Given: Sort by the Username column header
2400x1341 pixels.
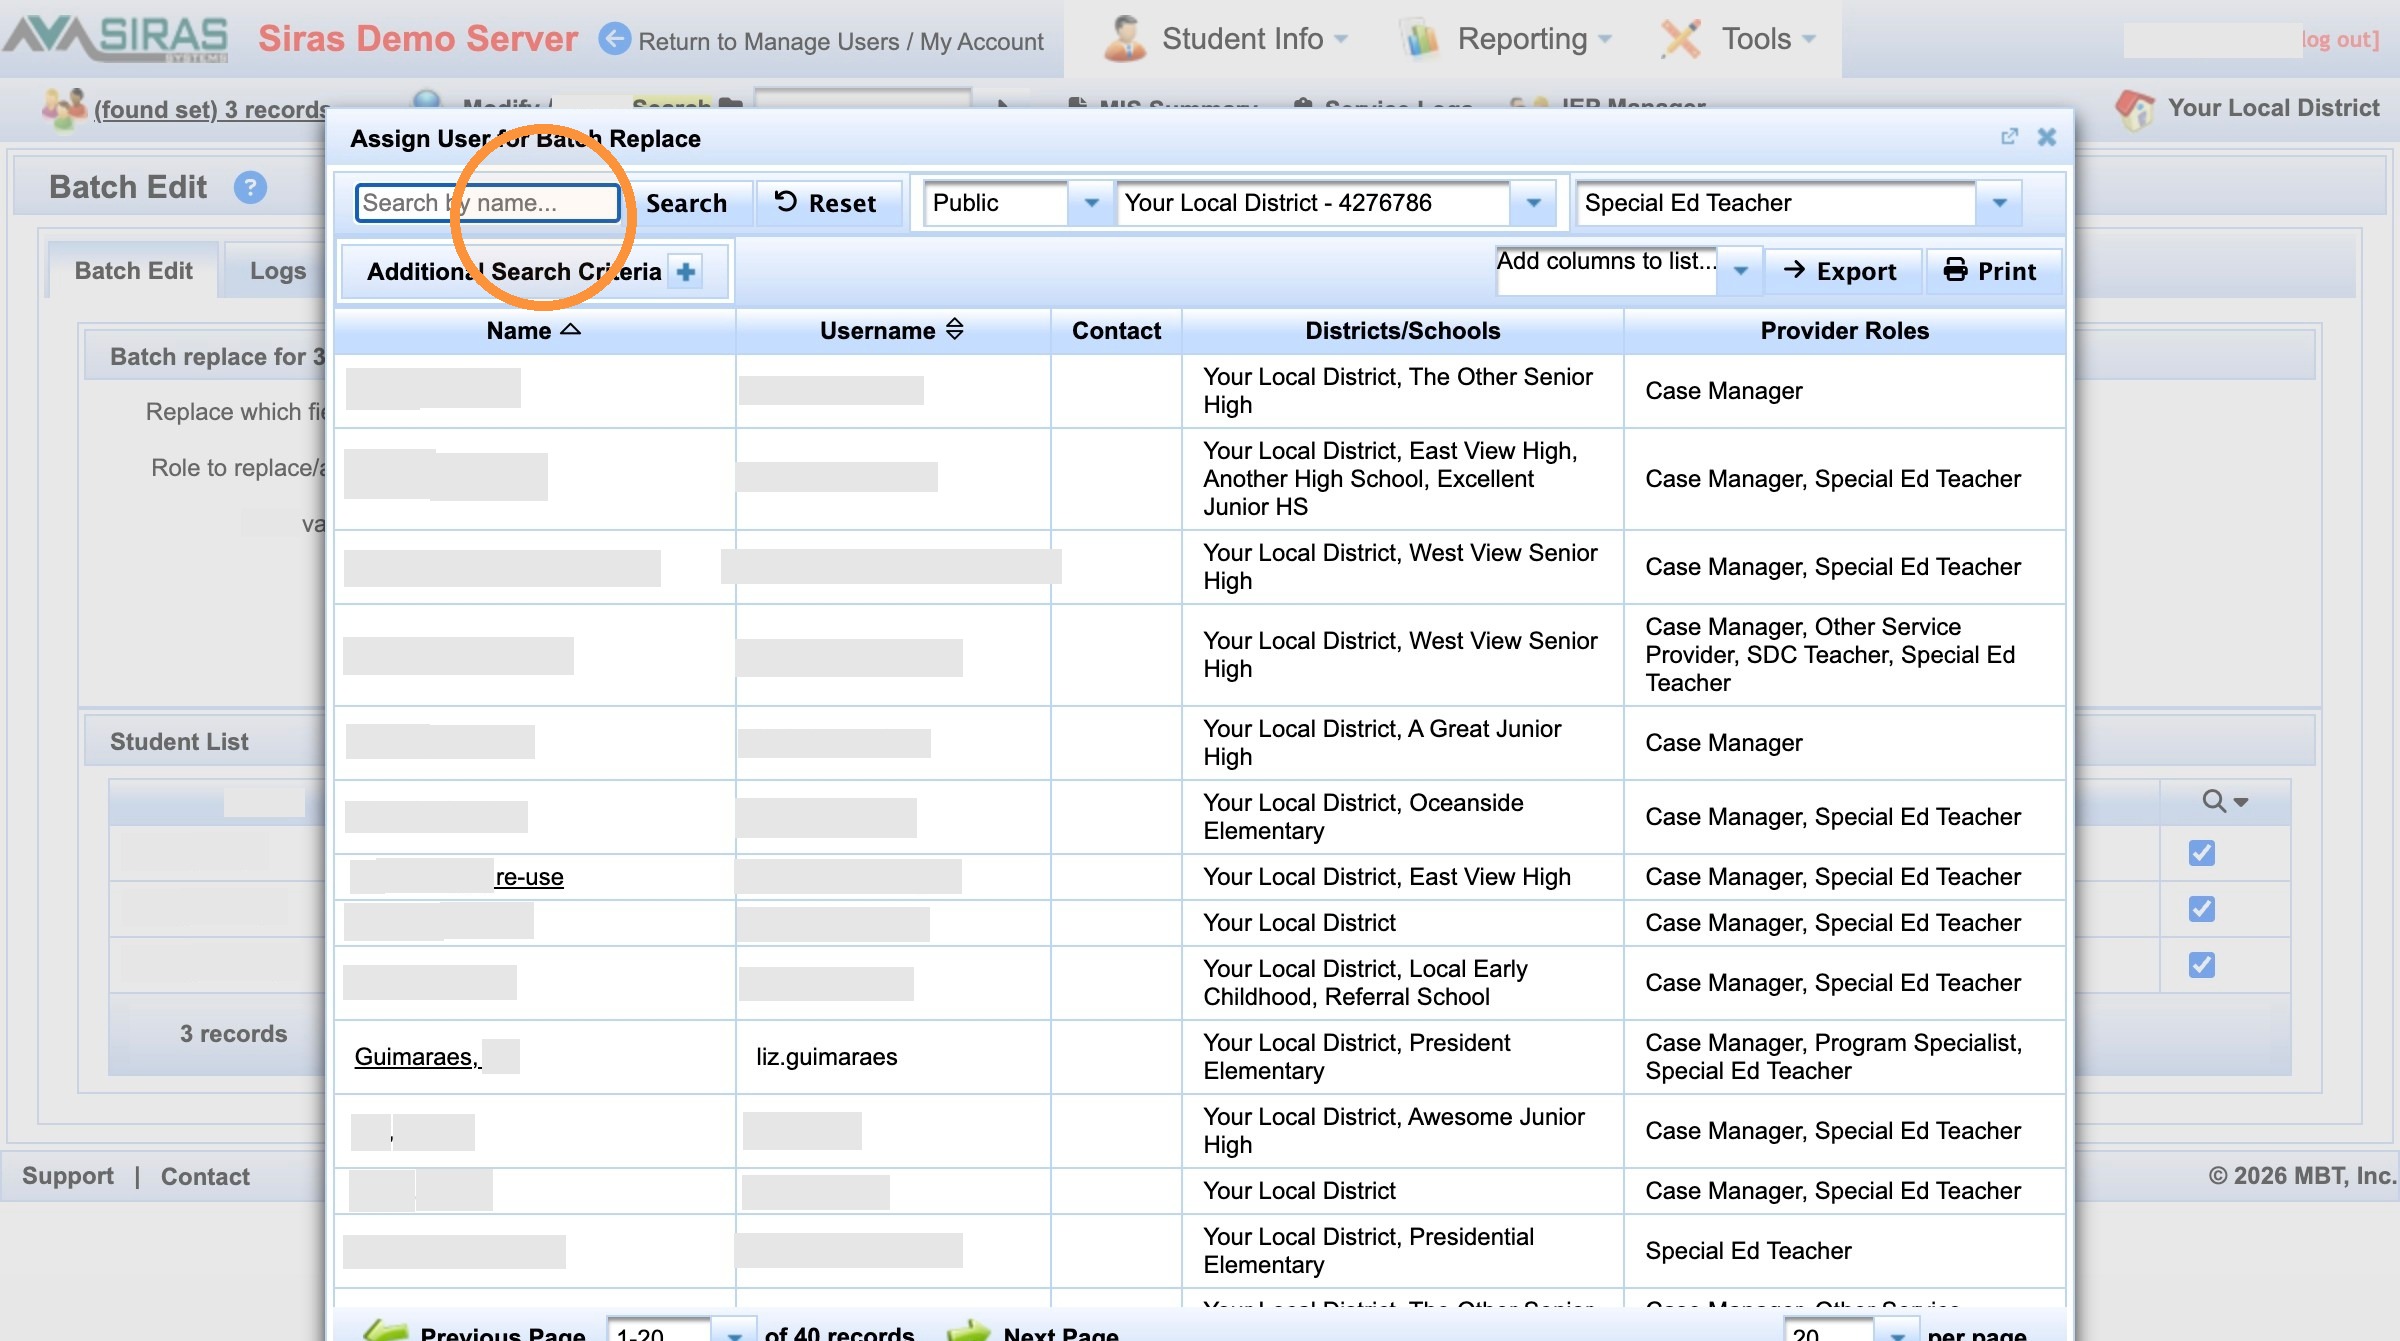Looking at the screenshot, I should (x=892, y=330).
